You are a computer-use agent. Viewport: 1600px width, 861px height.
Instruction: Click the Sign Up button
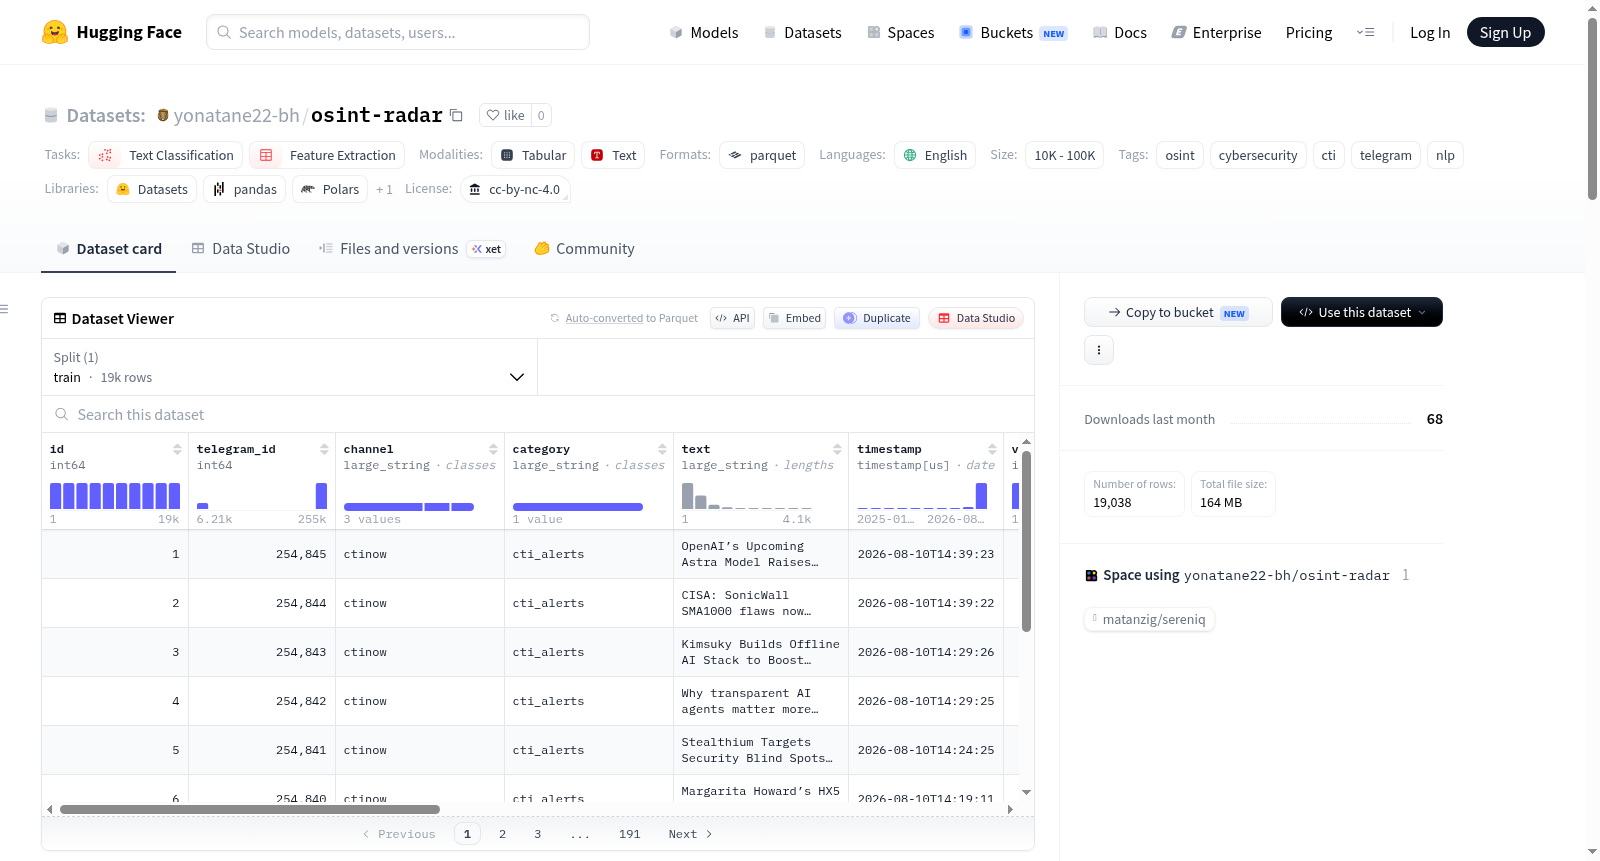1505,32
